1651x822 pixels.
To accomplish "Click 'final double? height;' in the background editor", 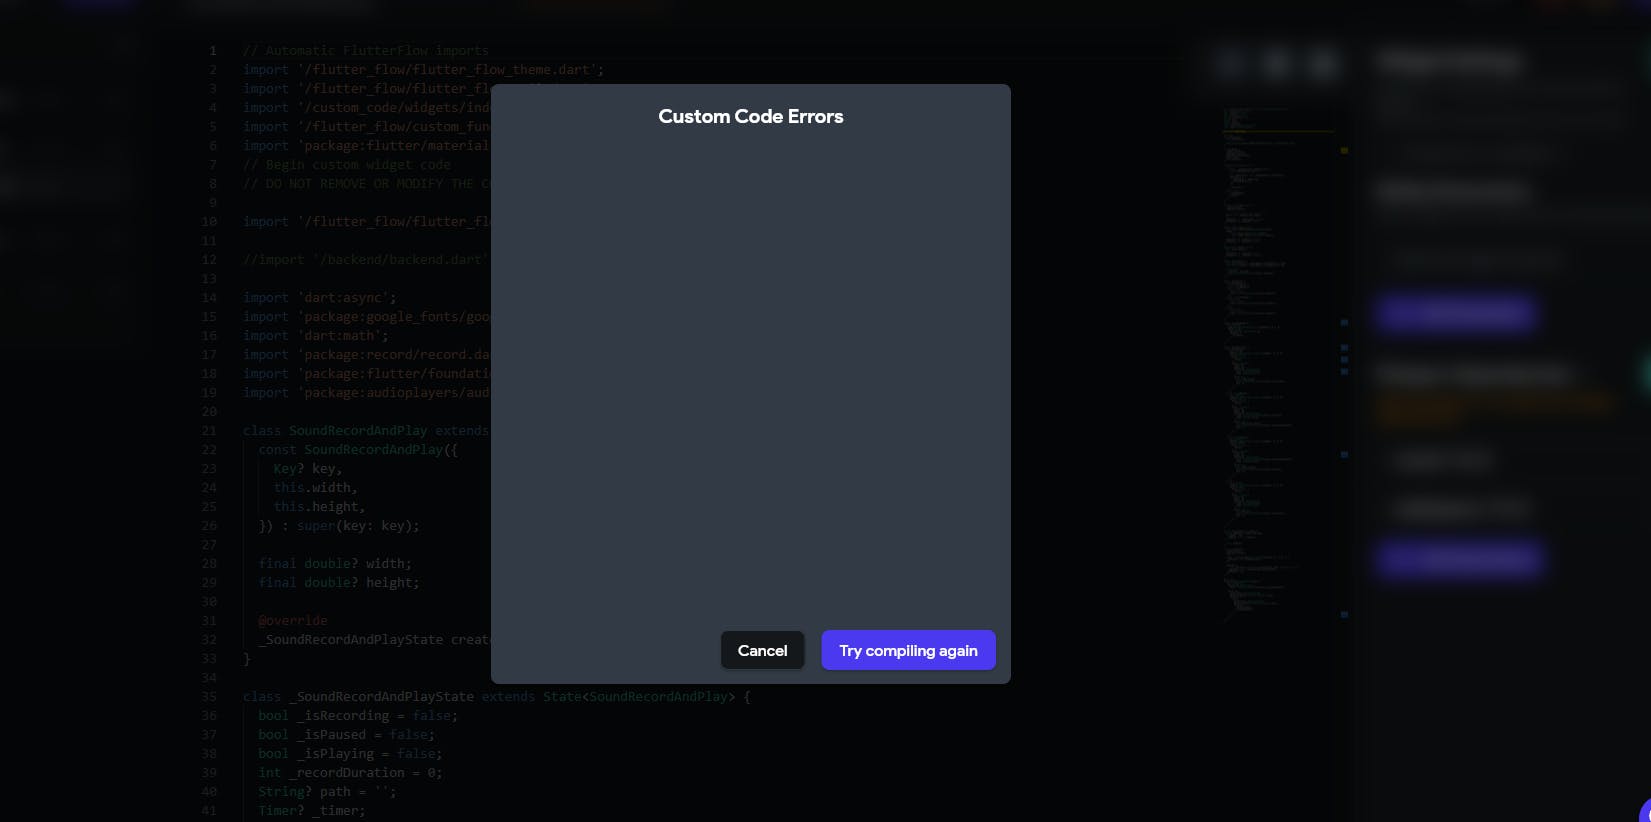I will (339, 582).
